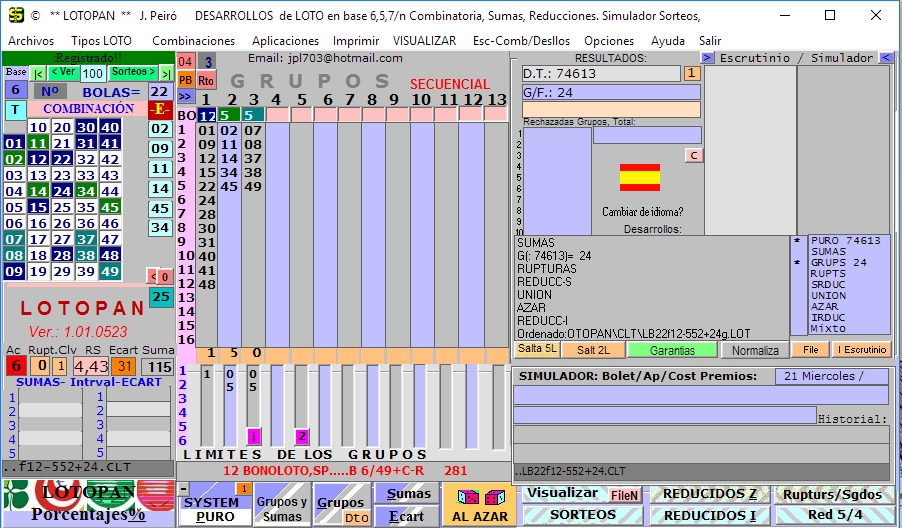This screenshot has height=528, width=902.
Task: Click the SORTEOS button
Action: click(x=583, y=515)
